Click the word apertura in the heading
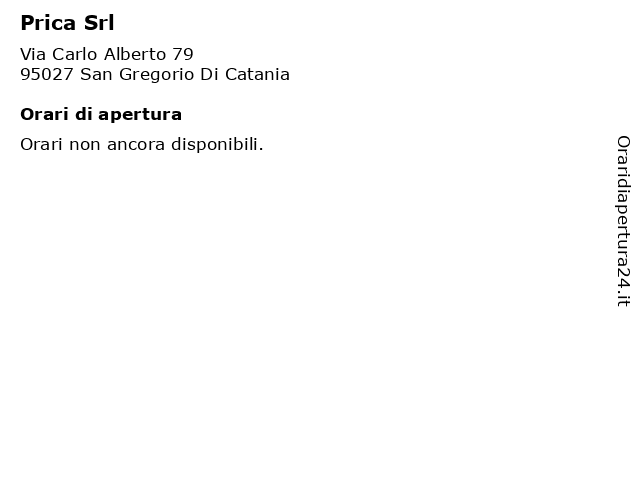Viewport: 640px width, 480px height. (x=140, y=116)
